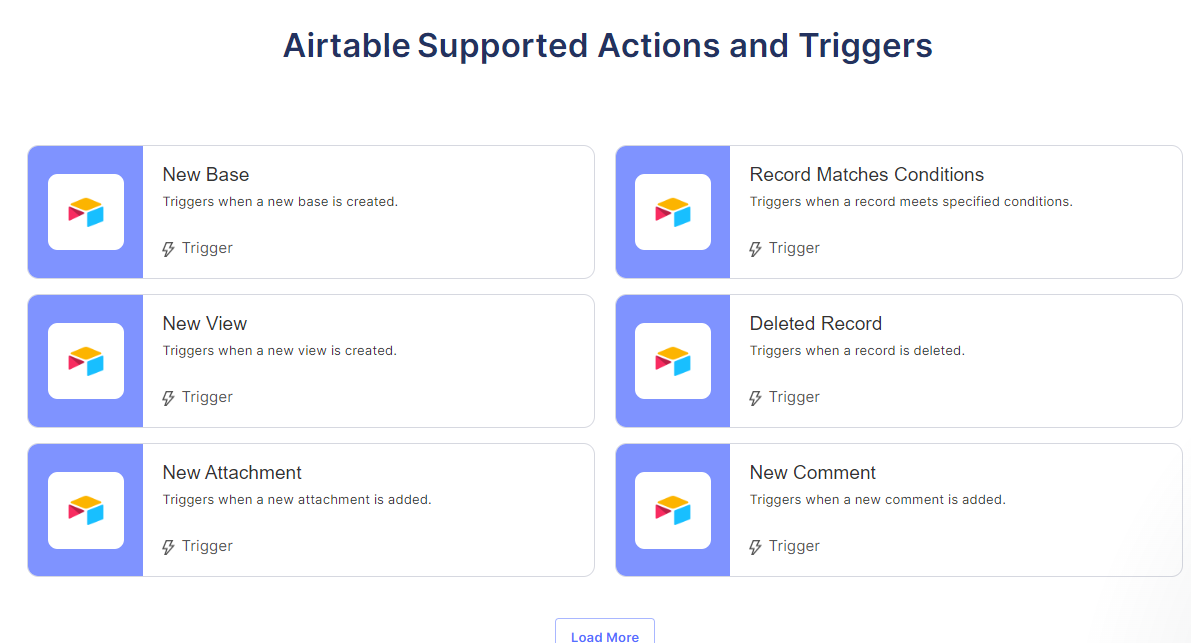This screenshot has height=643, width=1191.
Task: Open the New Base trigger
Action: tap(206, 174)
